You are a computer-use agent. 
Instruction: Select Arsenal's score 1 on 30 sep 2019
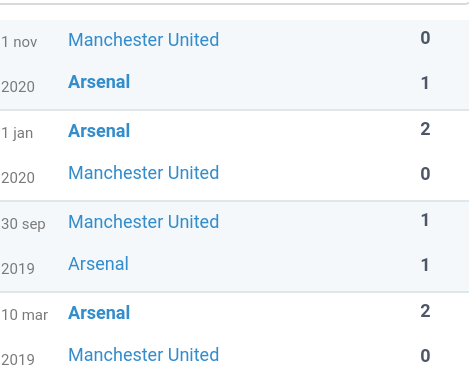tap(425, 265)
